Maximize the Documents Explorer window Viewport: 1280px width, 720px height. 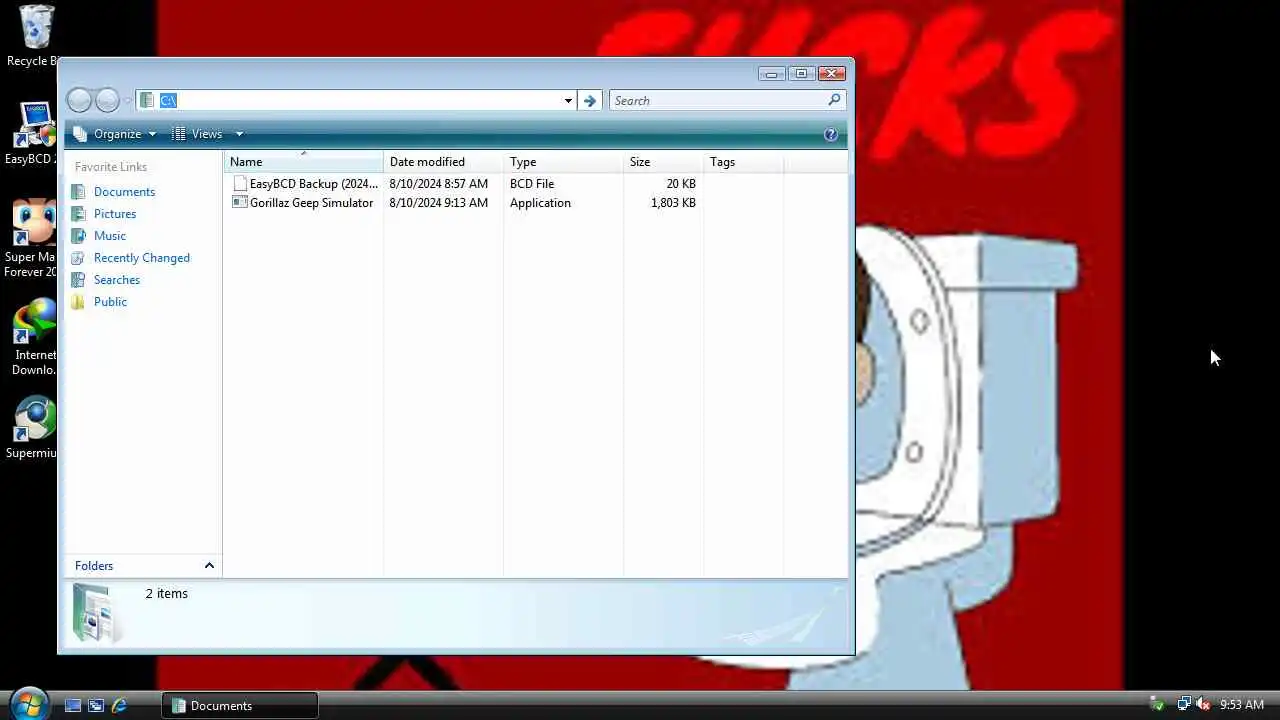point(801,73)
